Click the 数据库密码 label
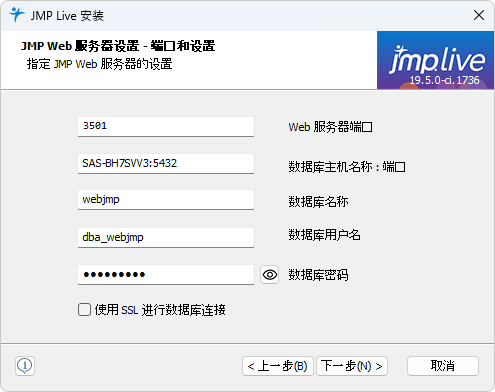 pos(318,275)
